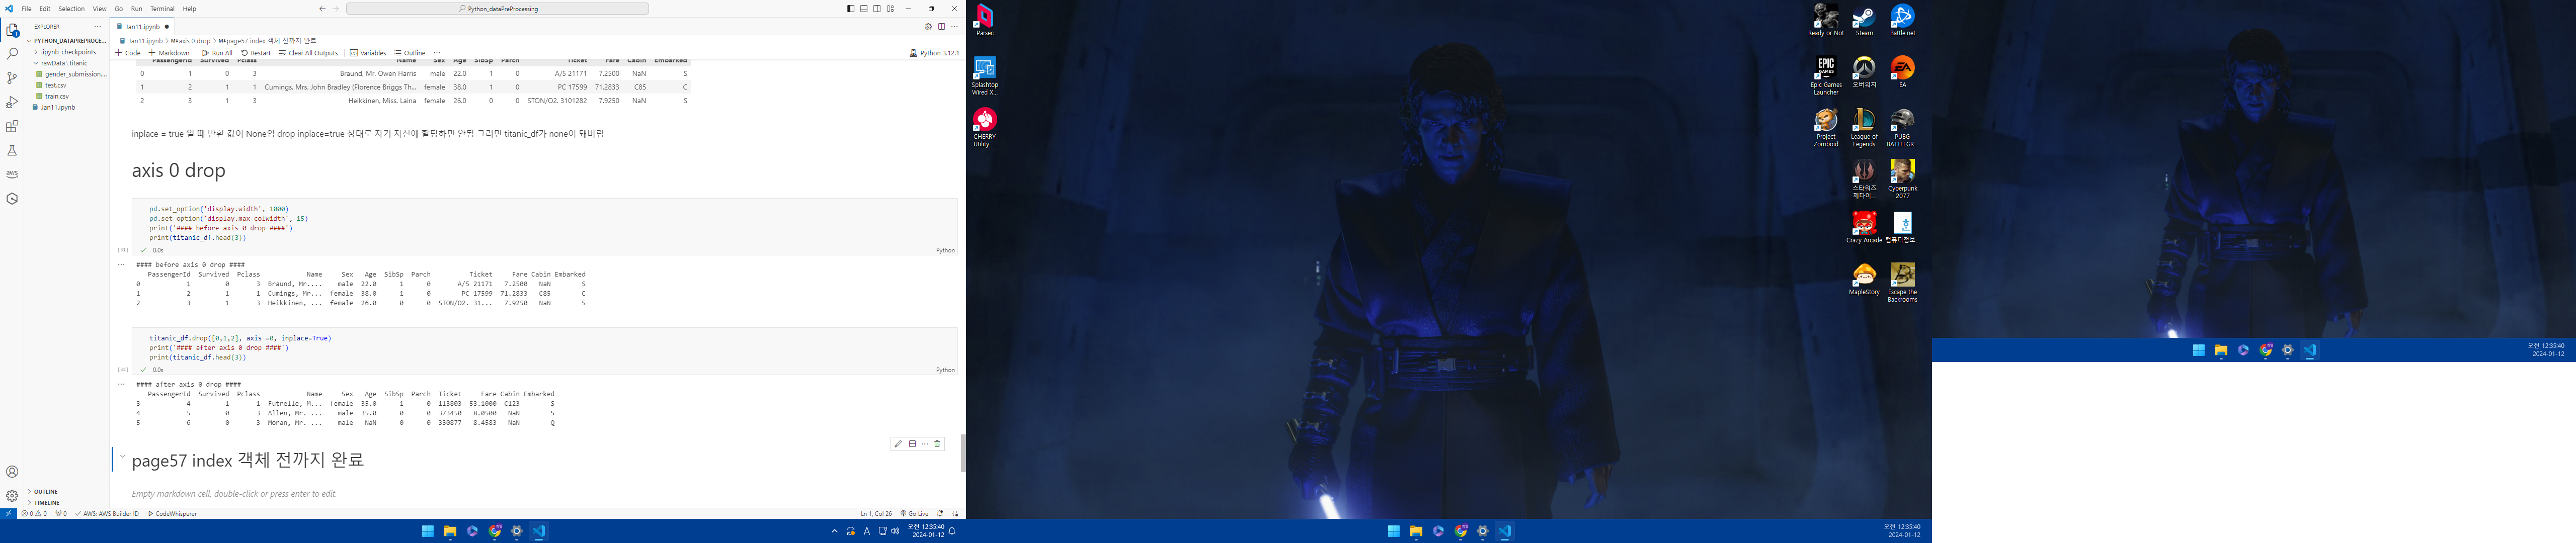Open Manage gear icon in activity bar
2576x543 pixels.
click(x=12, y=496)
